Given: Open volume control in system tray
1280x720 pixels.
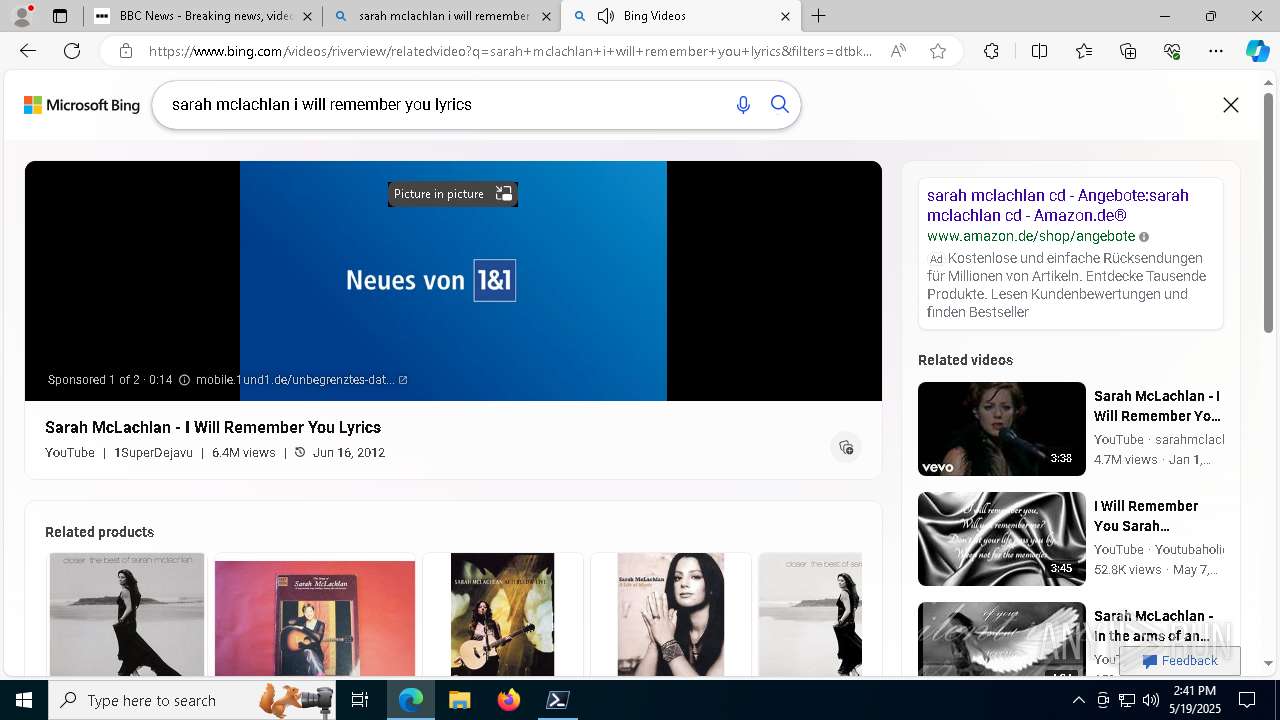Looking at the screenshot, I should [1151, 701].
